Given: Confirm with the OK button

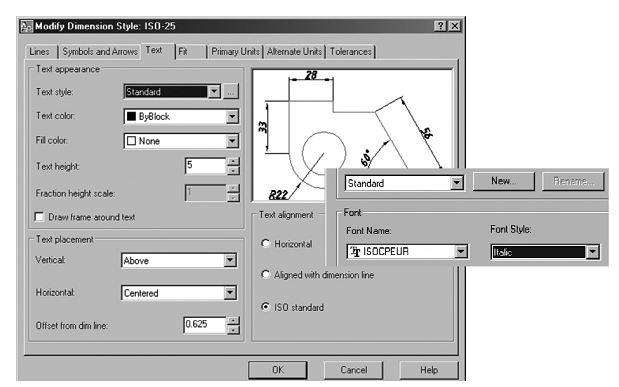Looking at the screenshot, I should click(278, 370).
